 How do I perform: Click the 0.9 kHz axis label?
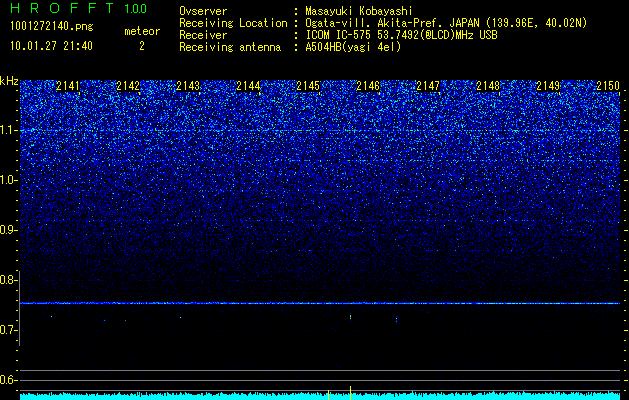pos(9,230)
